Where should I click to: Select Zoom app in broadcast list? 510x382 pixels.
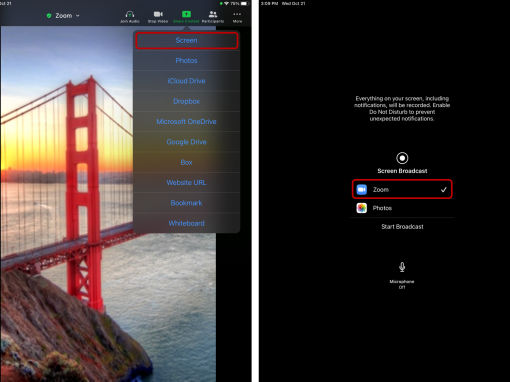pyautogui.click(x=402, y=189)
